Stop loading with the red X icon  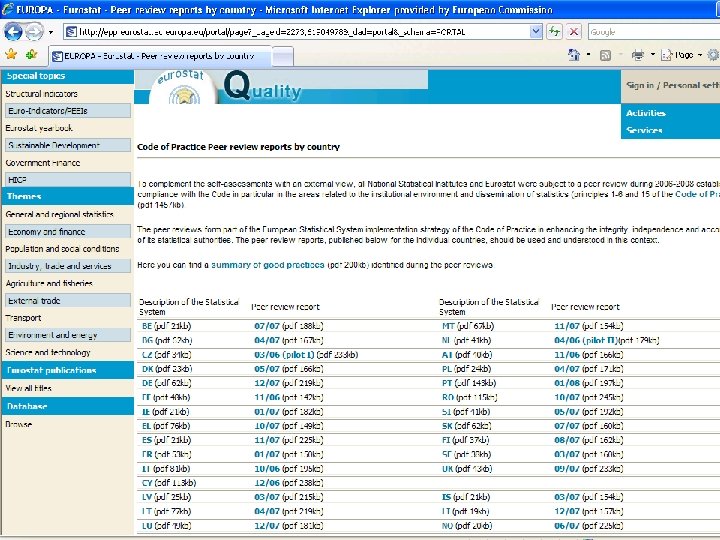[x=574, y=32]
